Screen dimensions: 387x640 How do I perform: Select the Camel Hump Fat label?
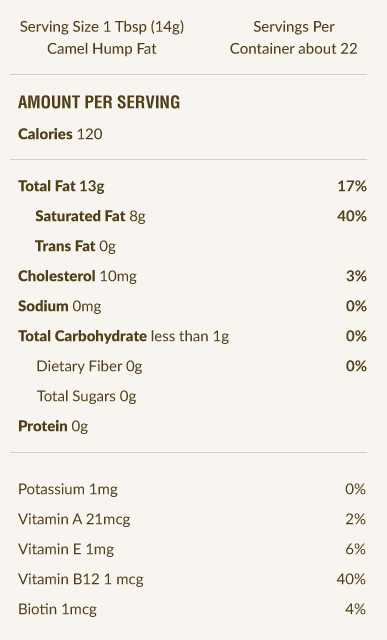[102, 49]
